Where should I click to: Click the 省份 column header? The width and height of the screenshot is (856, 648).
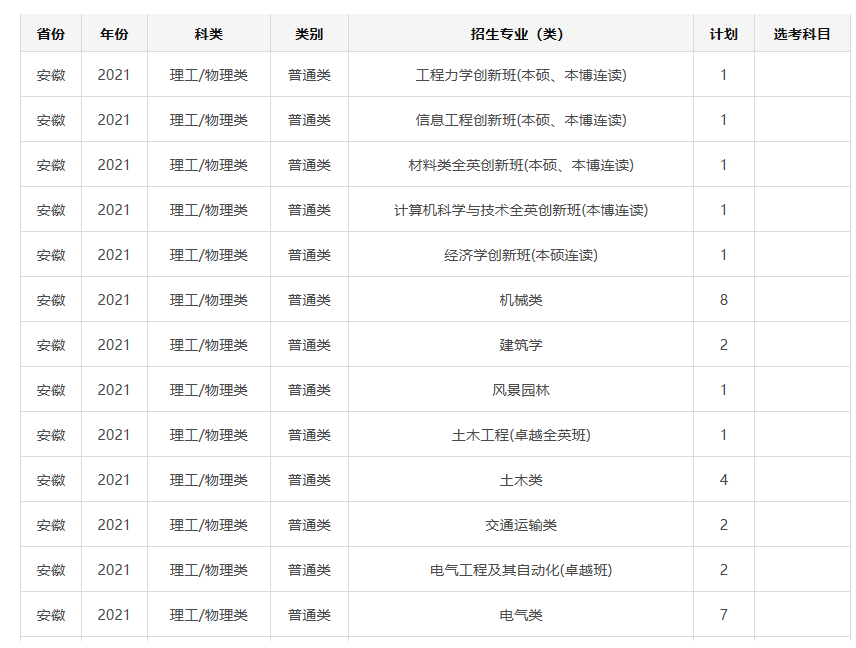51,34
